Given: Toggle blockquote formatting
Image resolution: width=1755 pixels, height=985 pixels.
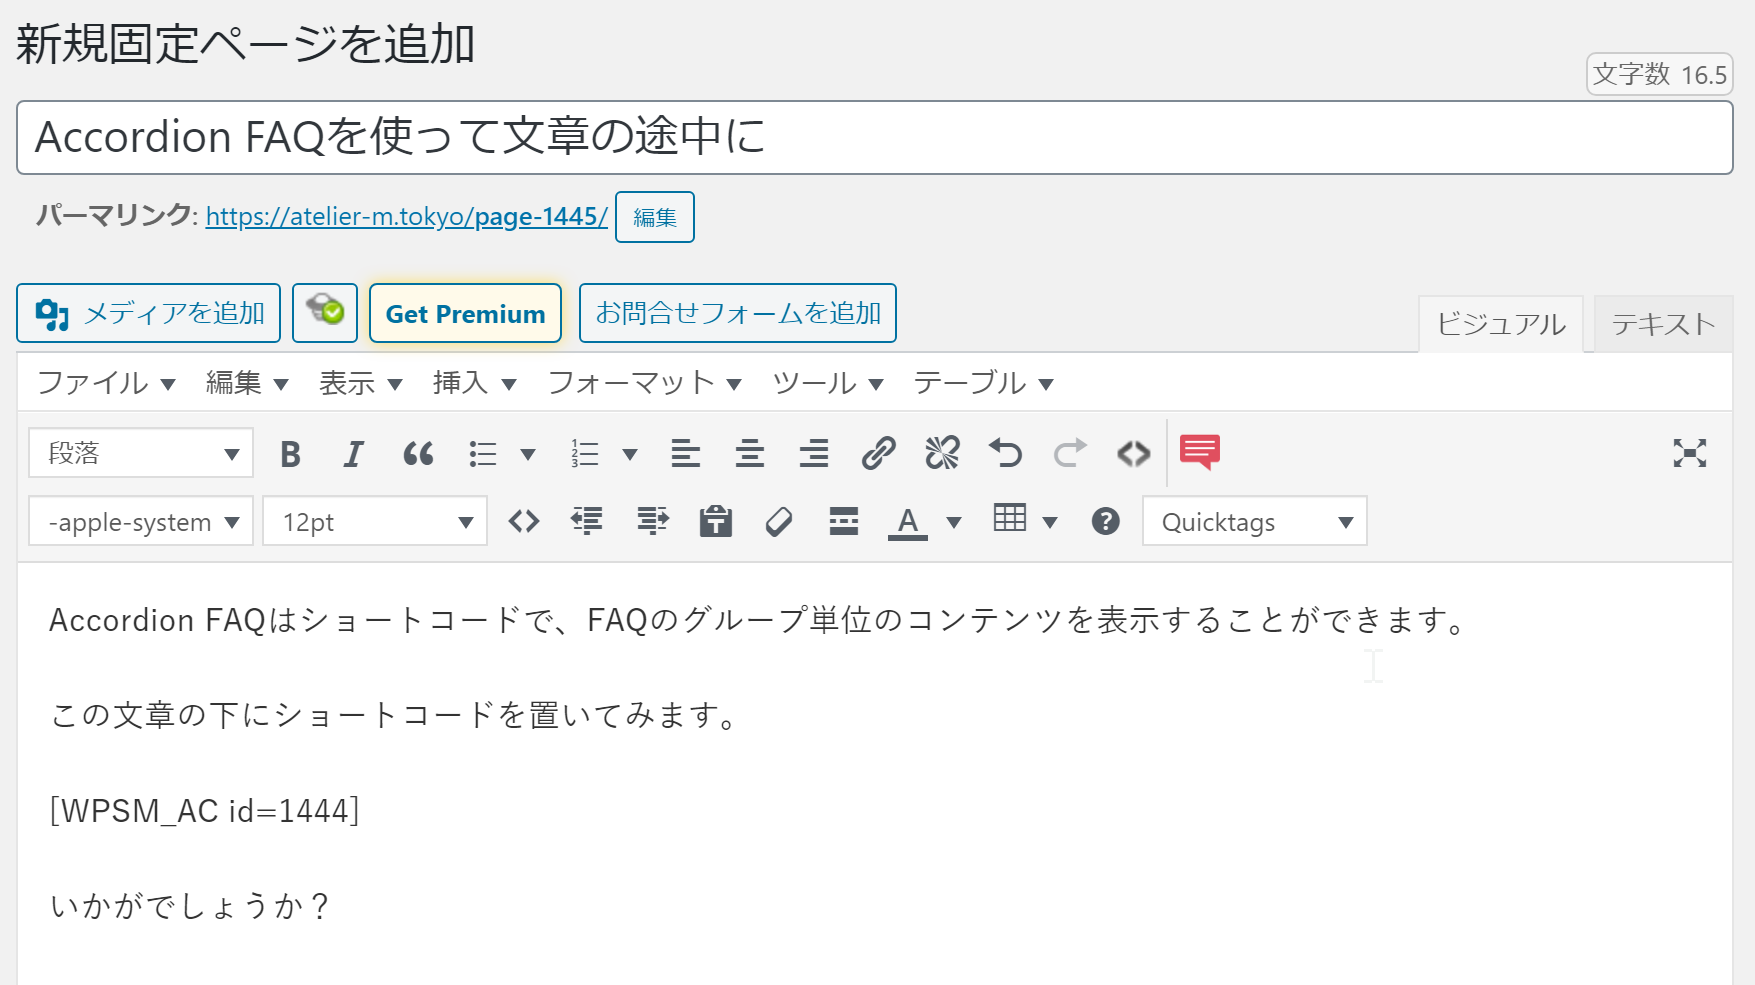Looking at the screenshot, I should coord(418,454).
